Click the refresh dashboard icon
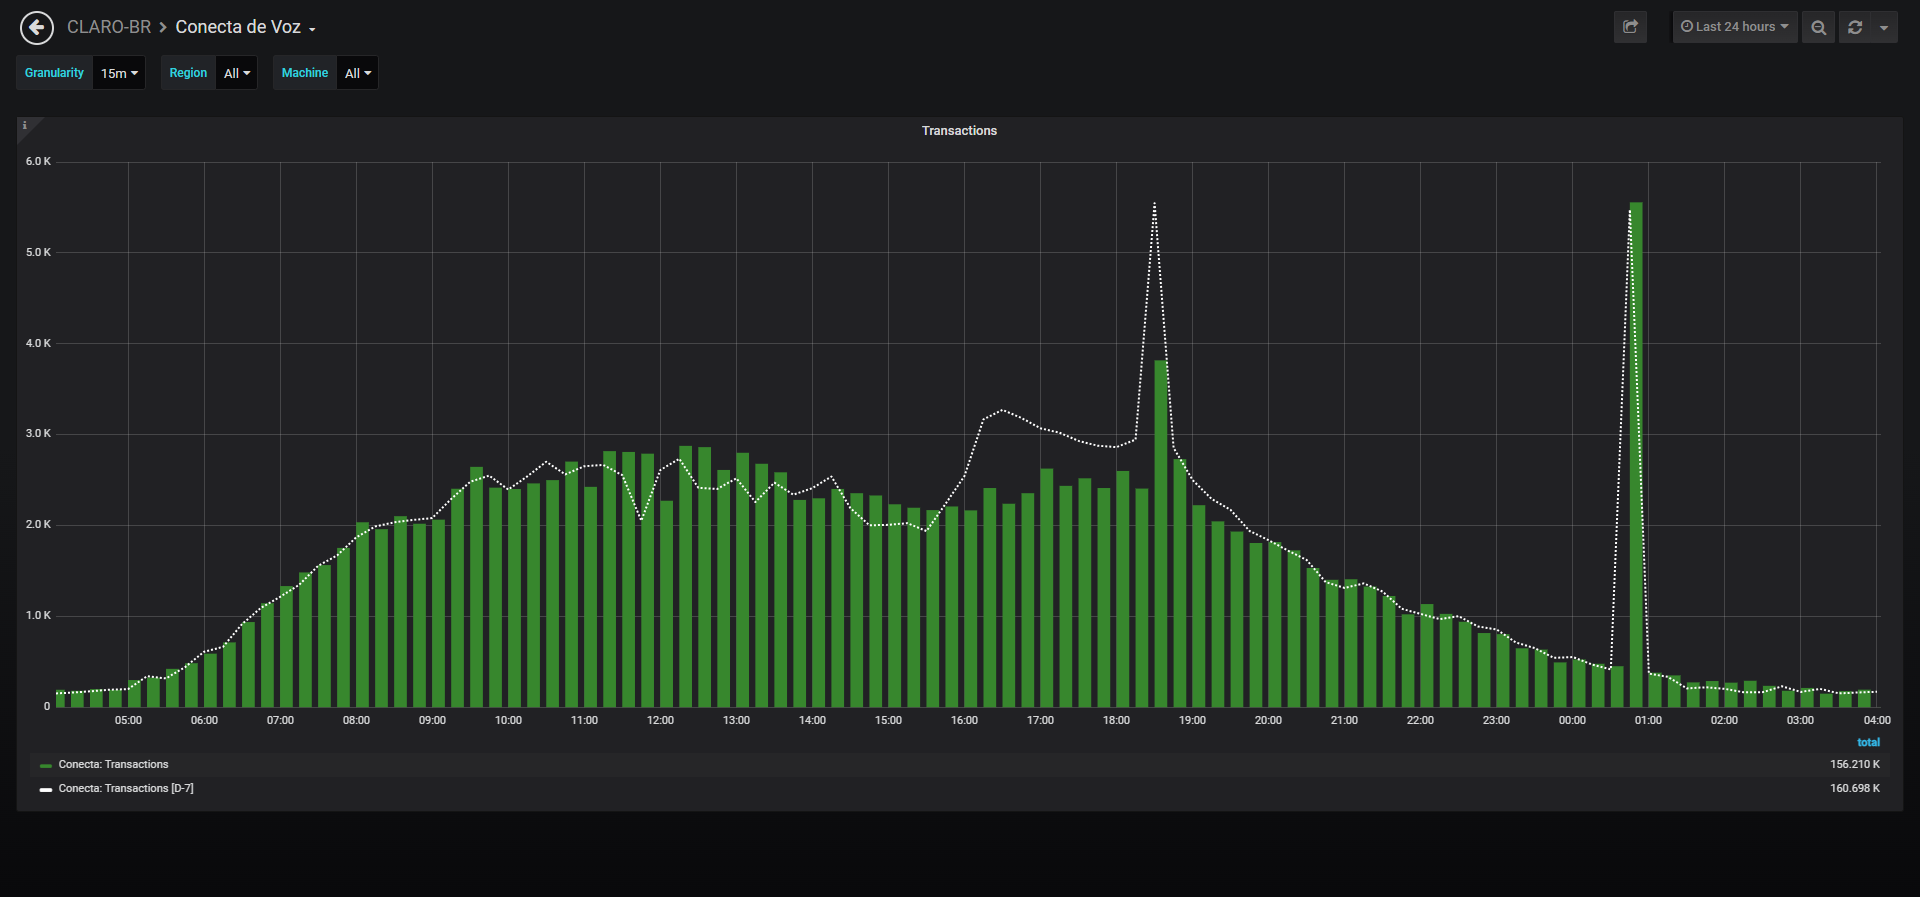Screen dimensions: 1920x897 pyautogui.click(x=1855, y=27)
